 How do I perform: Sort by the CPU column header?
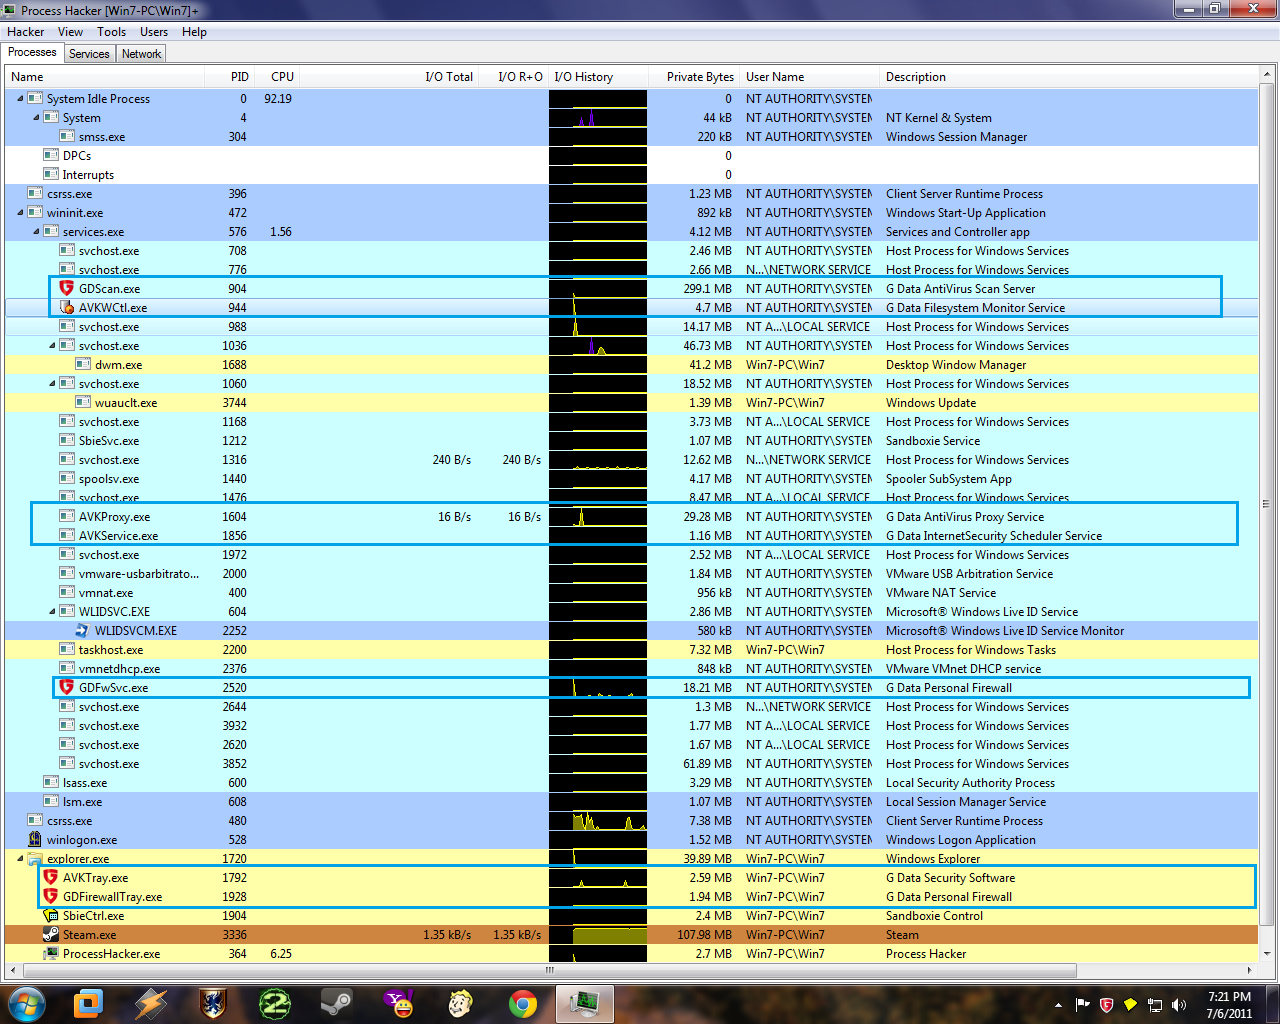(x=276, y=77)
